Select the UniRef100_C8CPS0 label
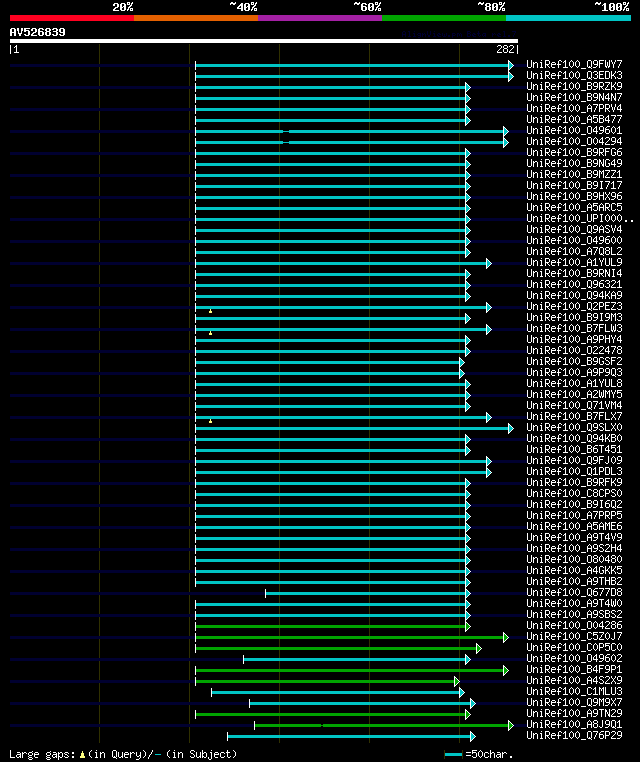Viewport: 640px width, 762px height. pyautogui.click(x=574, y=493)
